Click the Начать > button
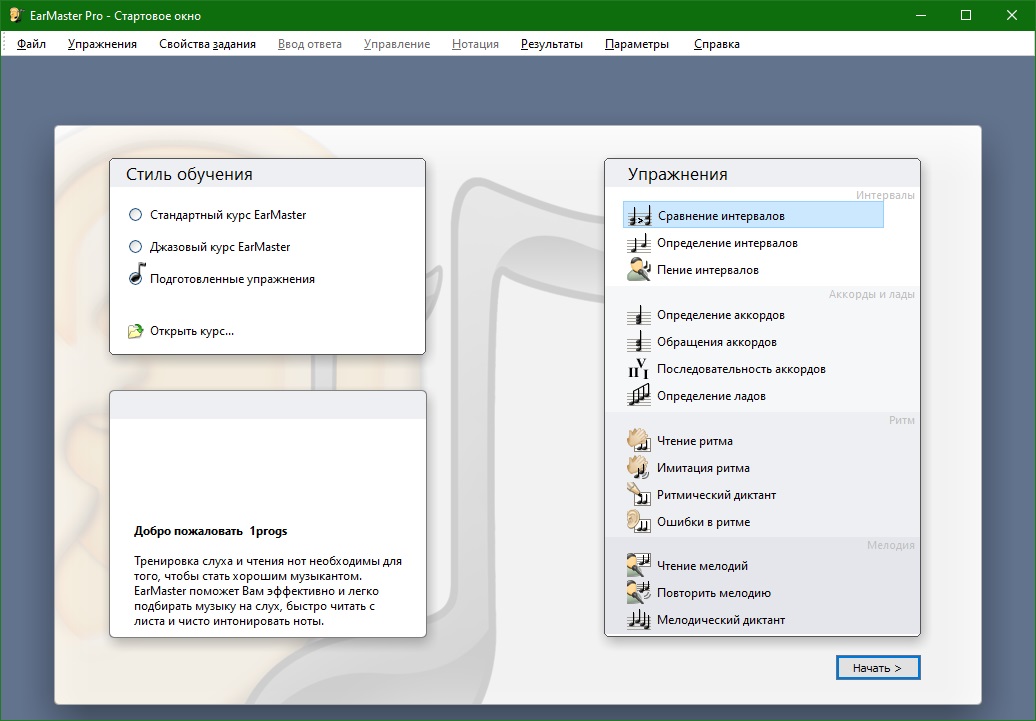The height and width of the screenshot is (721, 1036). point(877,668)
